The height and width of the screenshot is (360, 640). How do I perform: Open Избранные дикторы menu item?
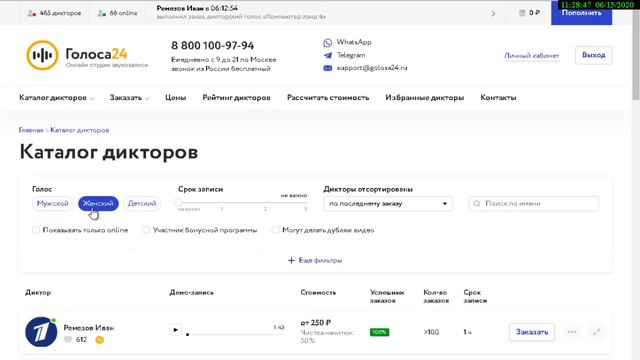(424, 98)
